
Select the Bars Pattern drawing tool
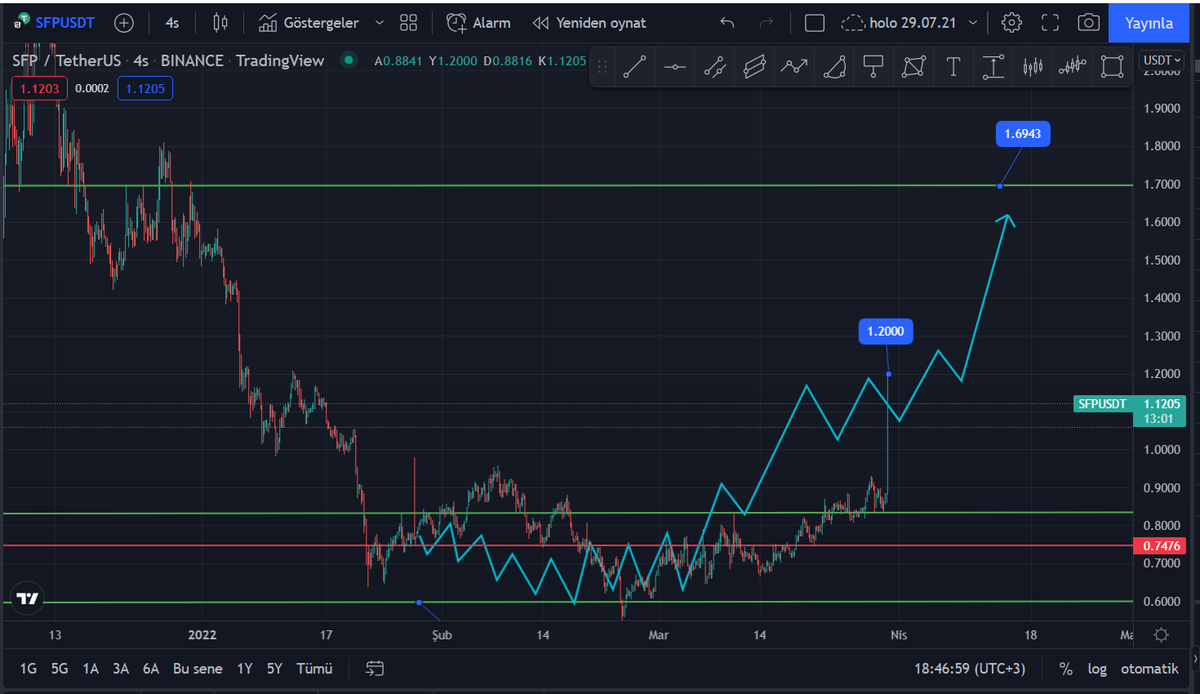[1033, 67]
